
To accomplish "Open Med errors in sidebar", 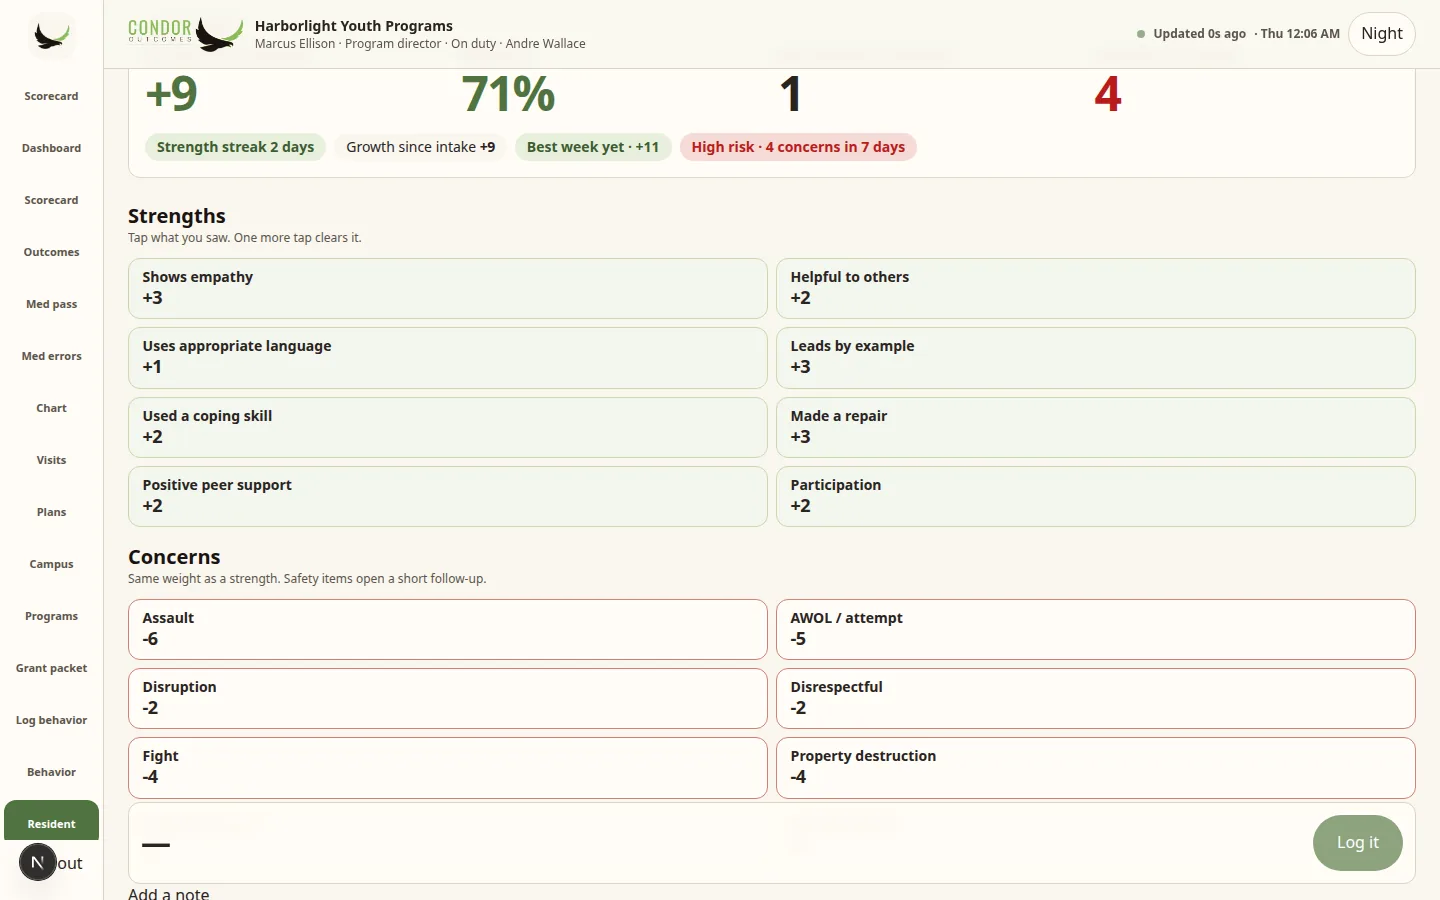I will [x=51, y=356].
